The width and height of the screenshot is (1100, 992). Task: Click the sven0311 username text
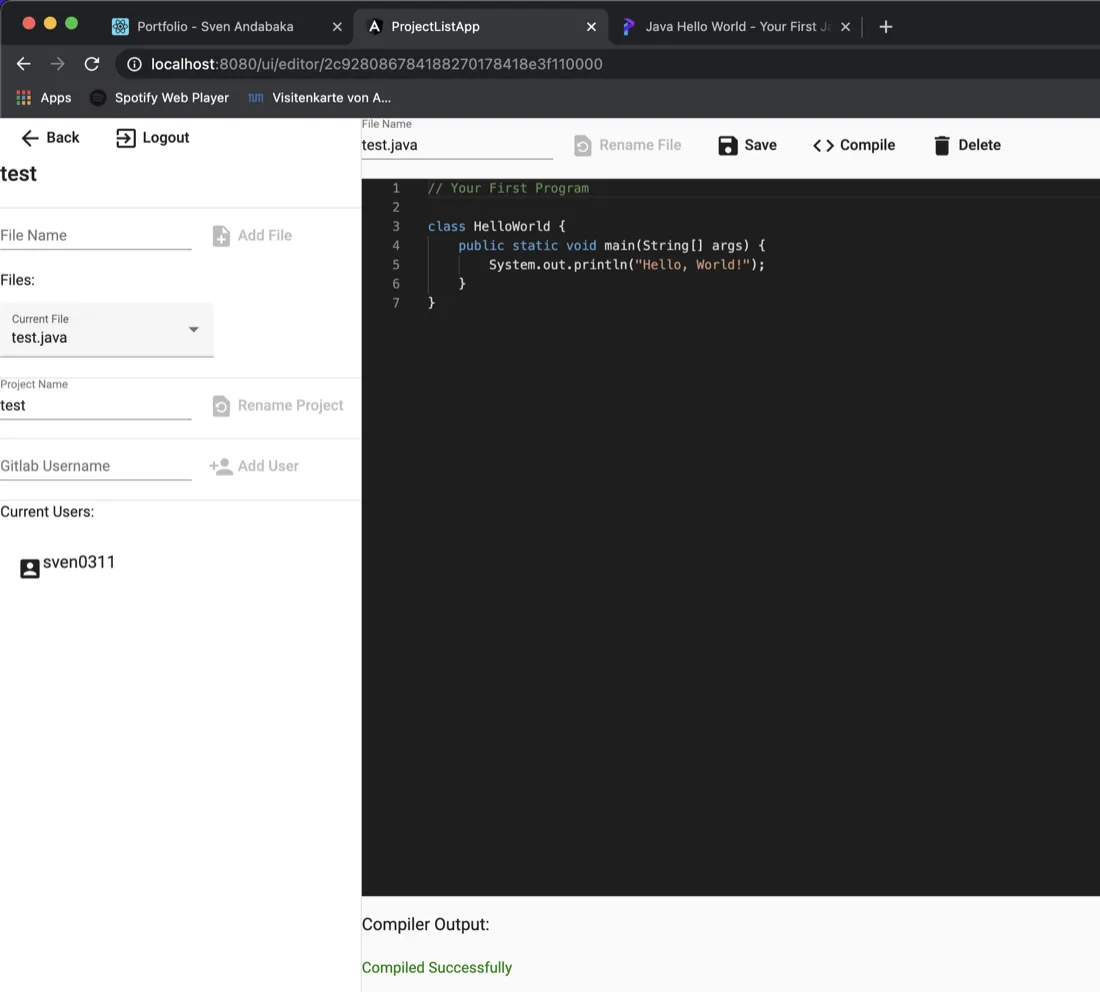[x=79, y=562]
